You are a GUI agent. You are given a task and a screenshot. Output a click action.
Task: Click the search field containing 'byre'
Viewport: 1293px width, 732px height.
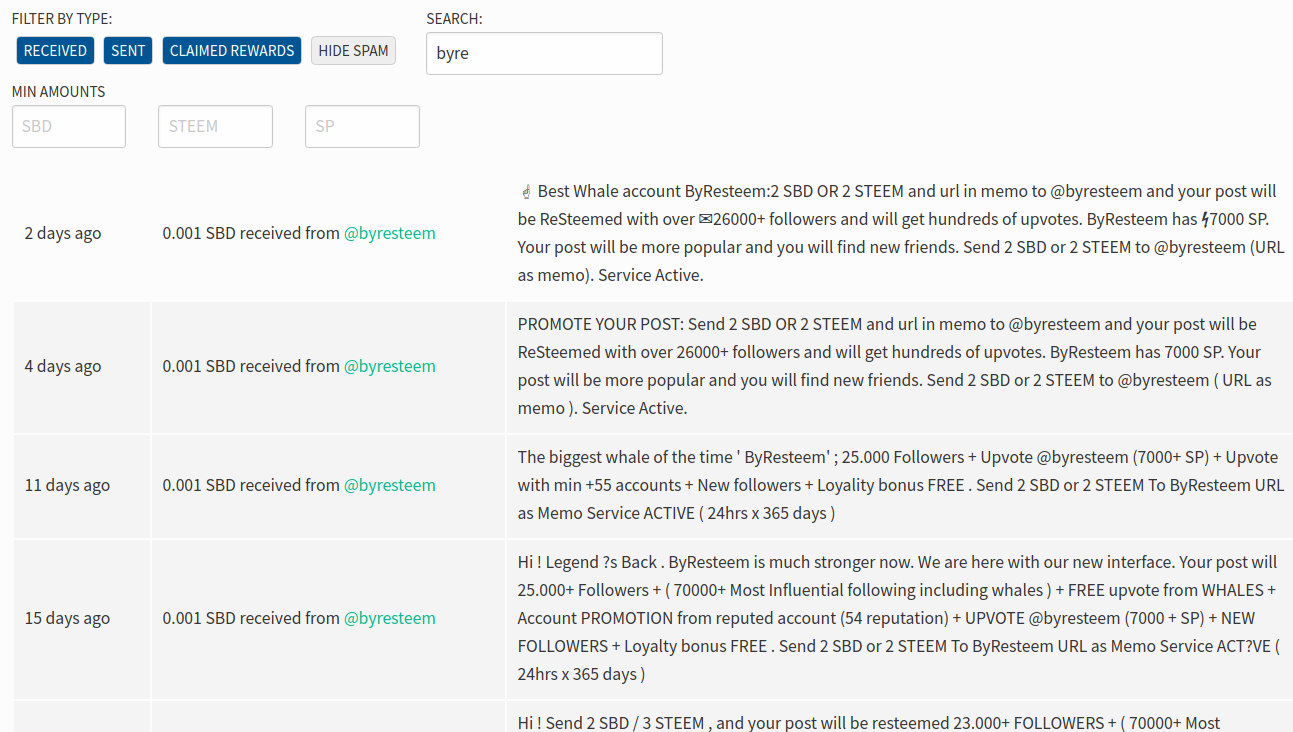(x=544, y=53)
